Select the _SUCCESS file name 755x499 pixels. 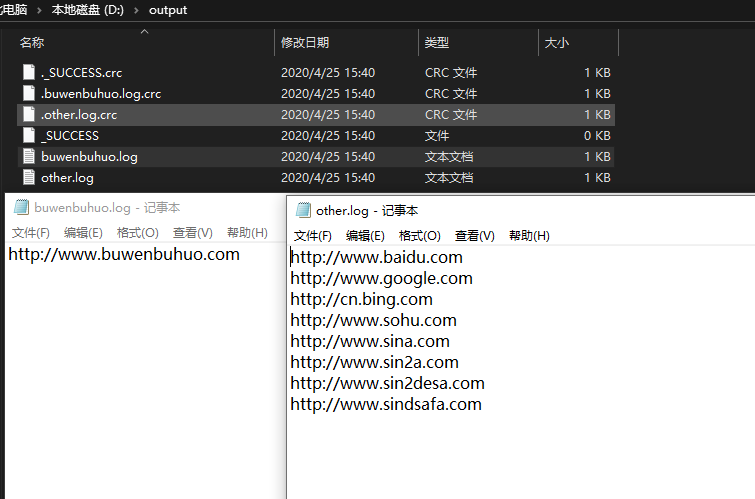(x=70, y=135)
